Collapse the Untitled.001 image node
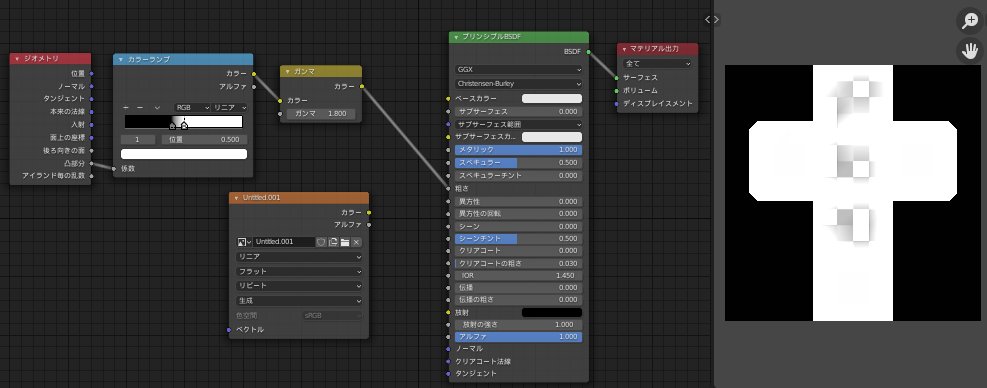The height and width of the screenshot is (388, 987). [x=236, y=198]
